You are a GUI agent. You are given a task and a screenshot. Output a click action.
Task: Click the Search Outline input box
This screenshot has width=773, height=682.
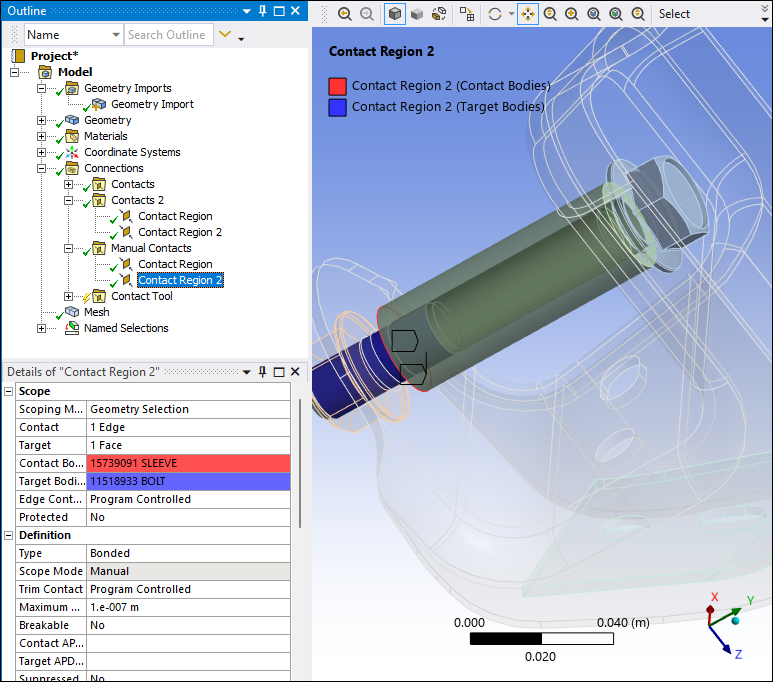(167, 35)
